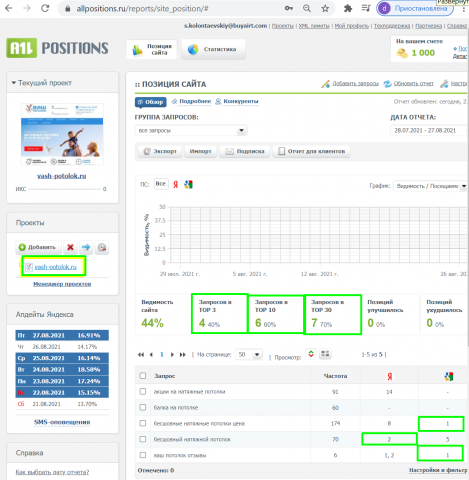Open Настройки и фильтр link
Image resolution: width=469 pixels, height=480 pixels.
coord(438,470)
